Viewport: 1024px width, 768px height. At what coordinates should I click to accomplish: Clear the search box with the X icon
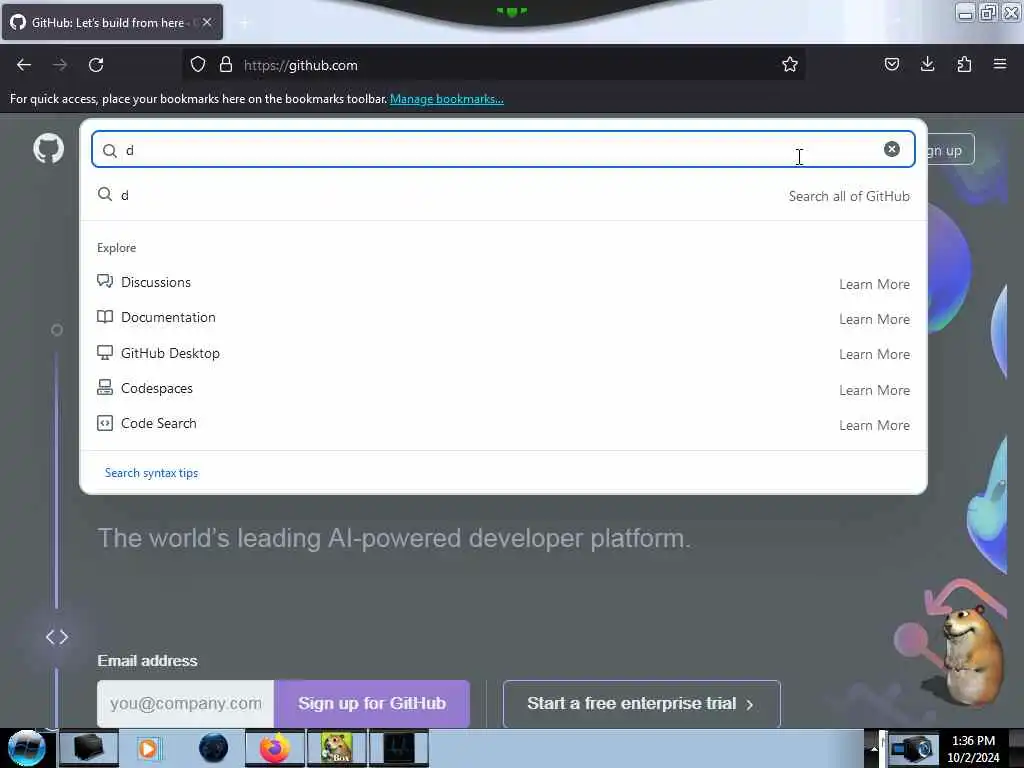click(891, 150)
